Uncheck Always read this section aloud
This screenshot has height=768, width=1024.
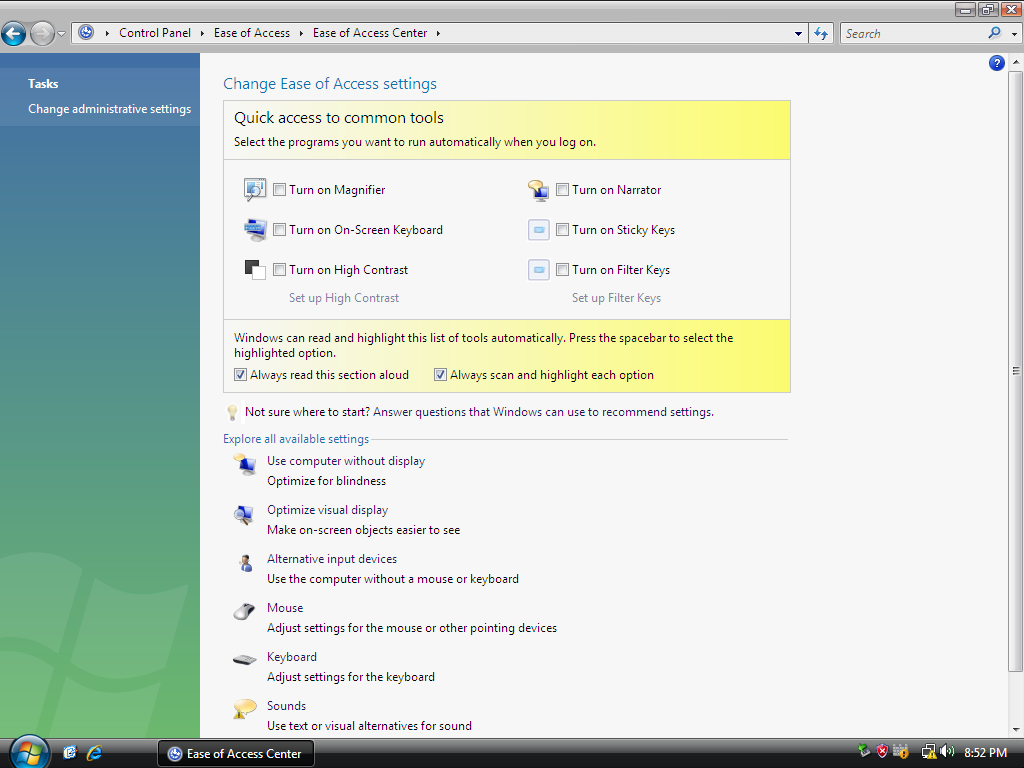(x=241, y=375)
